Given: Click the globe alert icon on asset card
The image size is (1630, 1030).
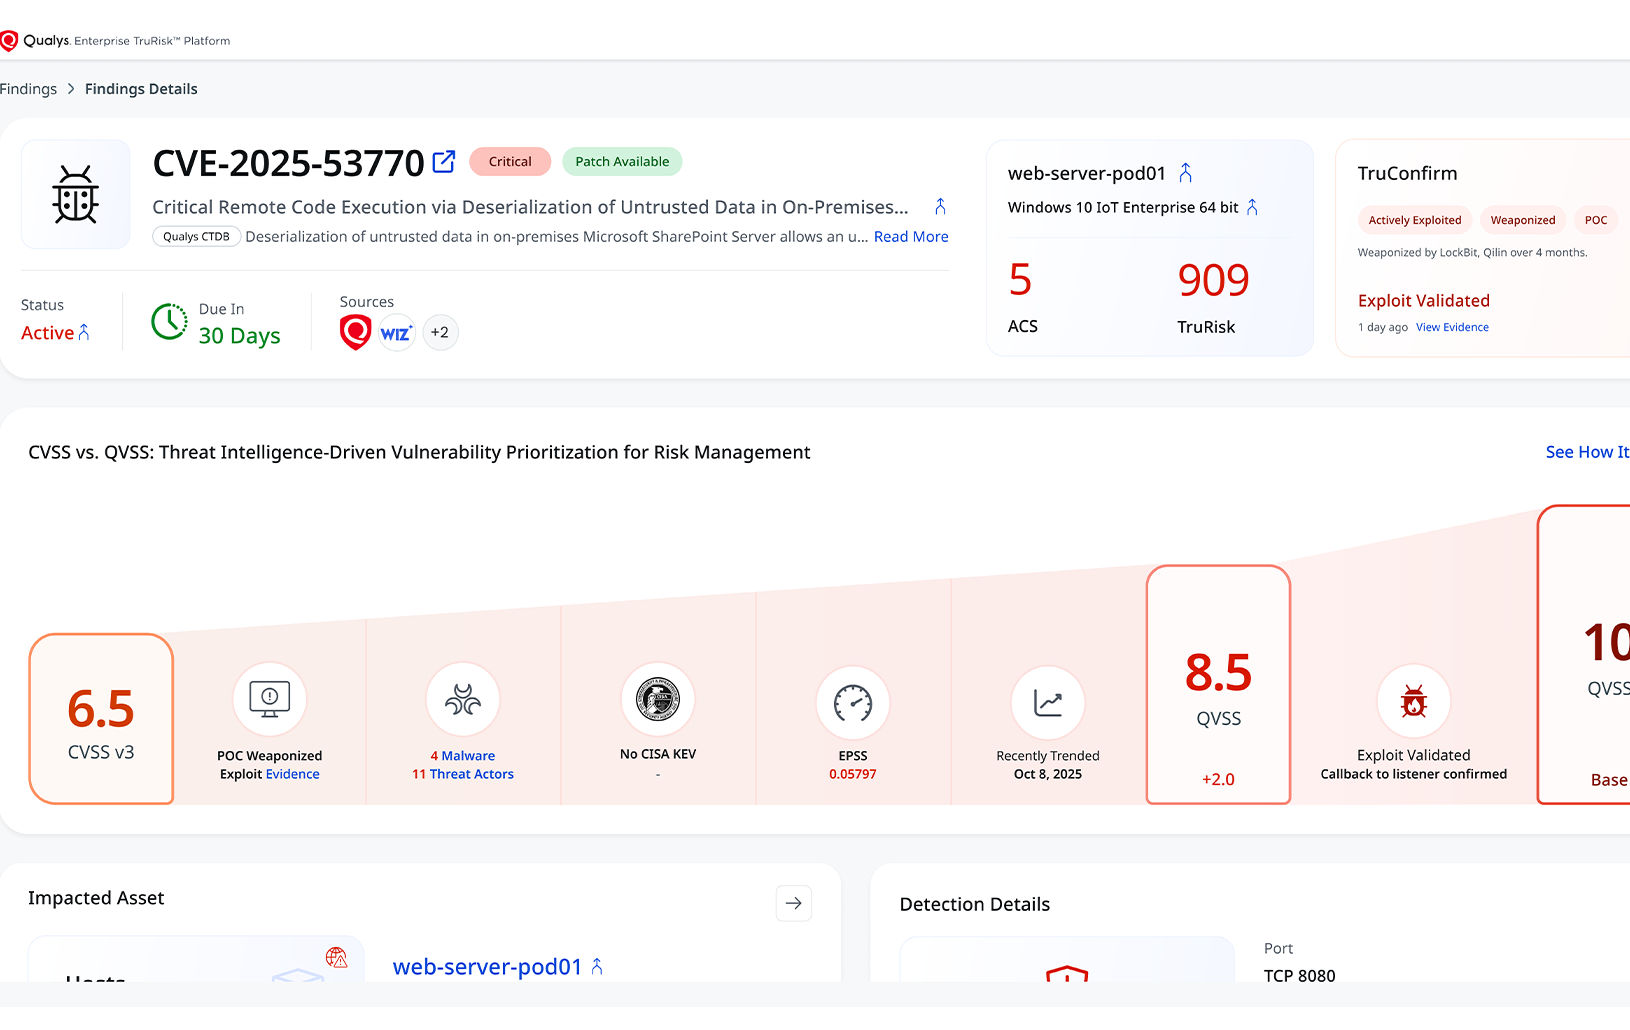Looking at the screenshot, I should click(336, 958).
